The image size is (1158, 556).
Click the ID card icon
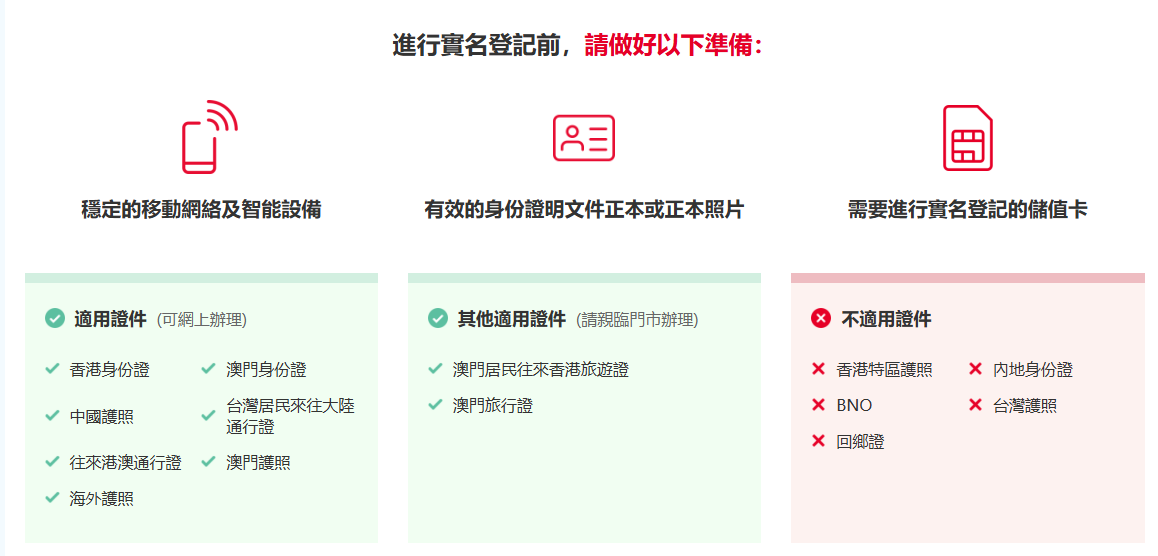click(583, 138)
